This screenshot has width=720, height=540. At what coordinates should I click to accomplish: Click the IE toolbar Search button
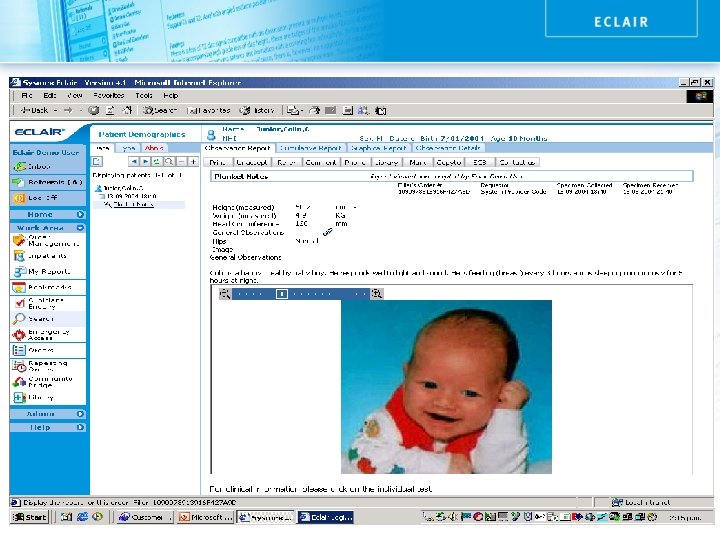click(x=159, y=111)
